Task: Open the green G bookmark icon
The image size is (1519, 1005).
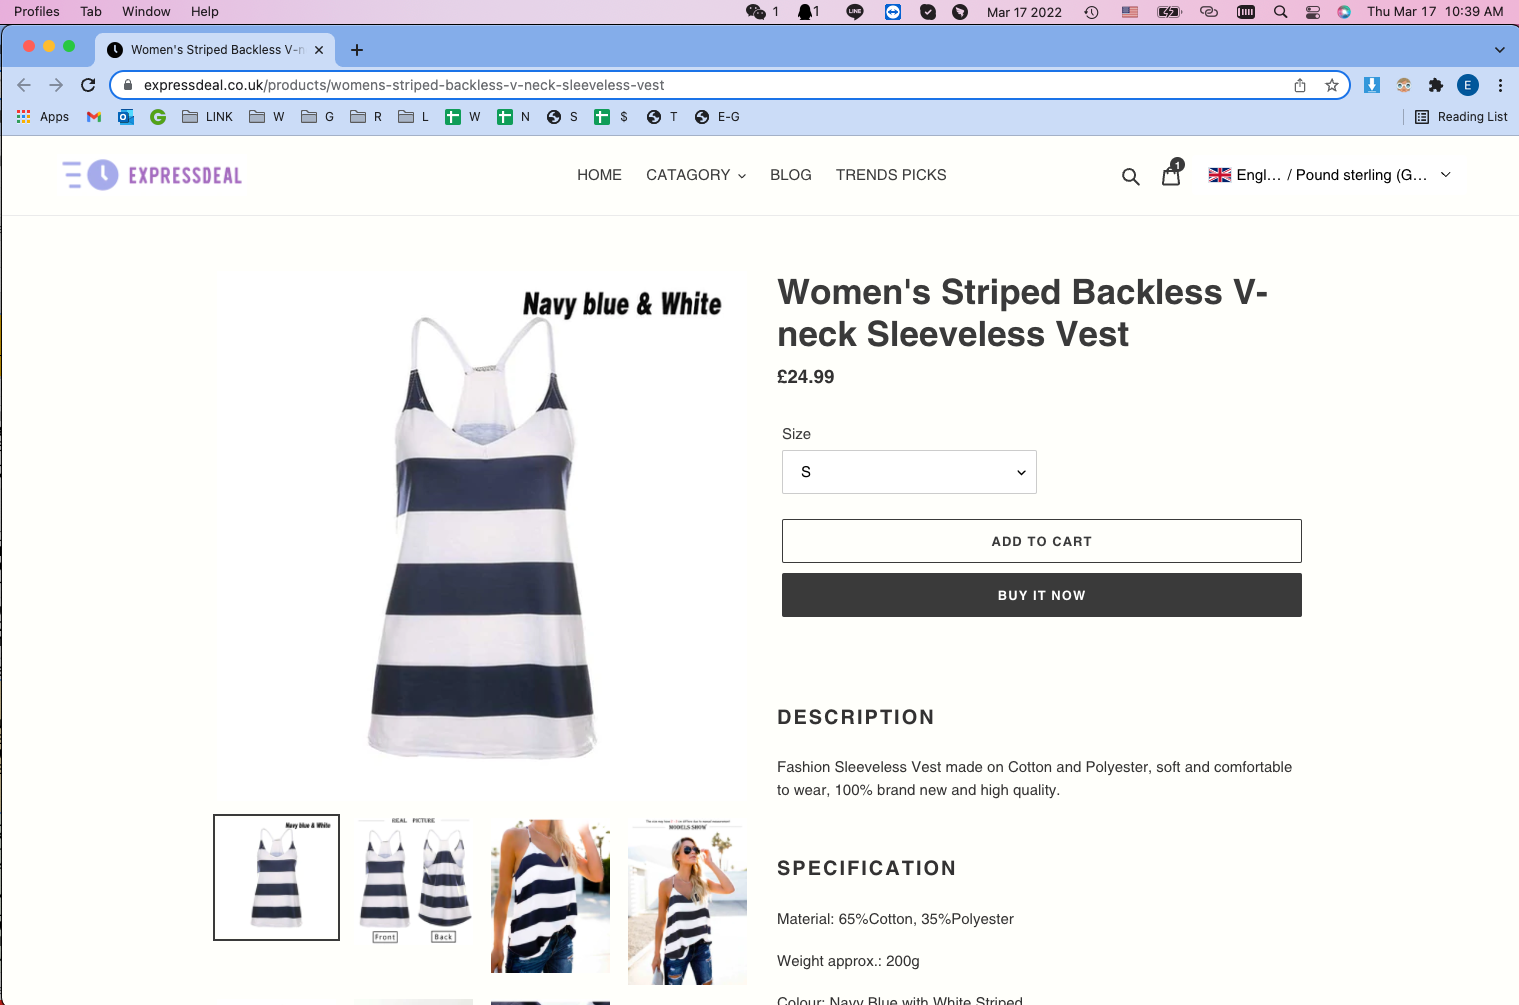Action: pos(158,117)
